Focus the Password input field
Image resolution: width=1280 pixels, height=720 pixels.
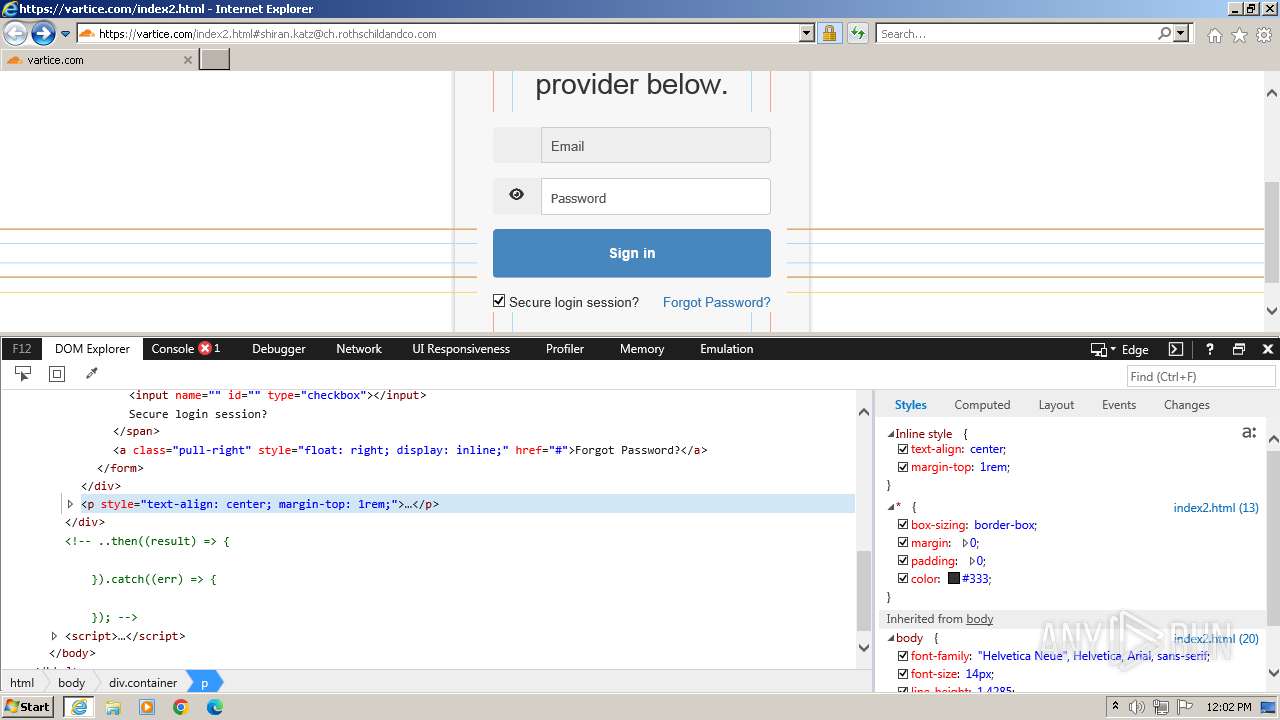[656, 197]
